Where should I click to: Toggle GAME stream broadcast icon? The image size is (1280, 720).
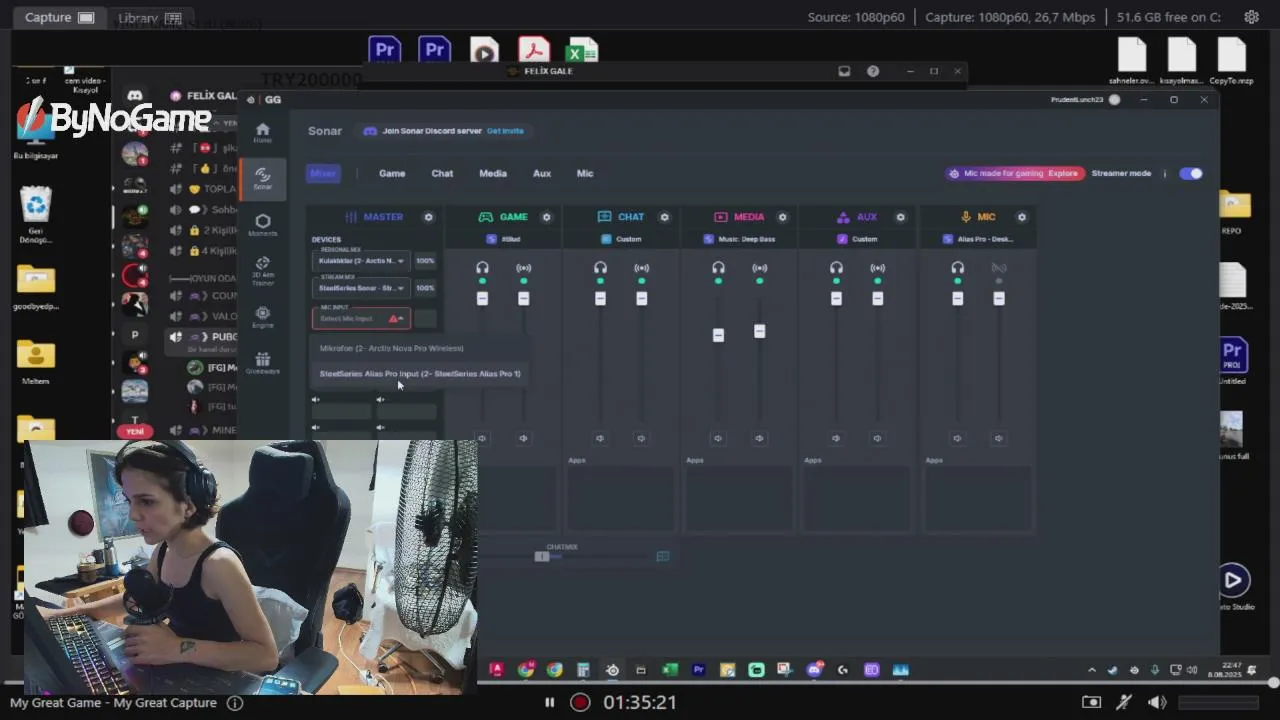coord(523,267)
